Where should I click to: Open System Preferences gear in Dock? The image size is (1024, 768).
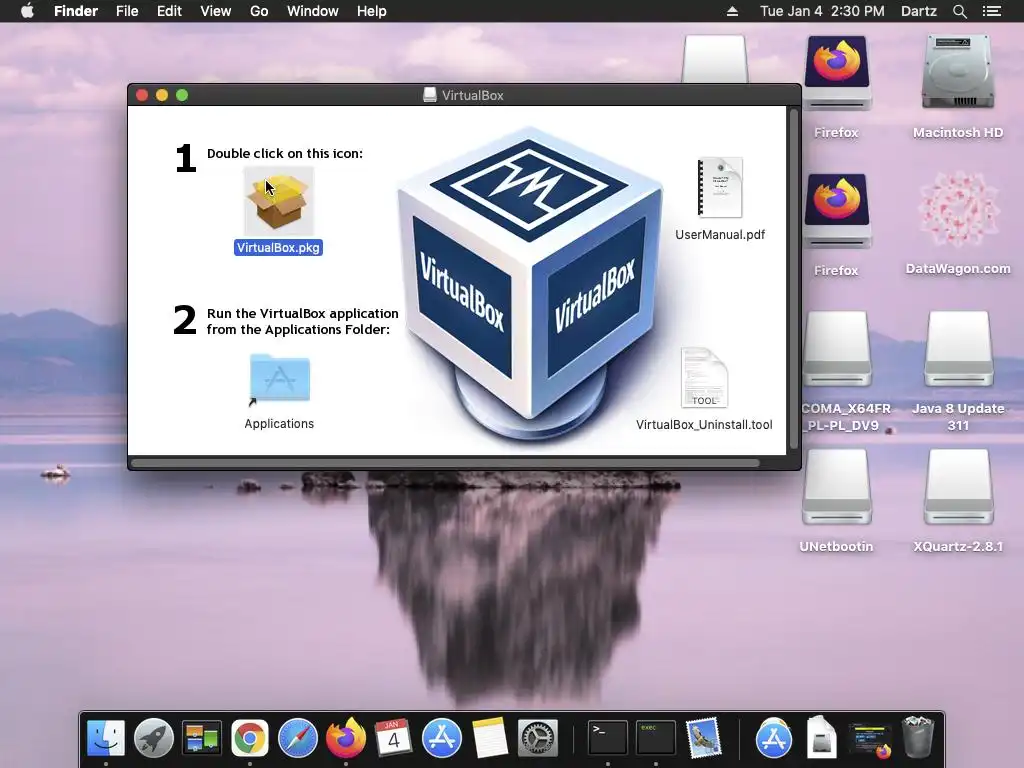coord(537,738)
